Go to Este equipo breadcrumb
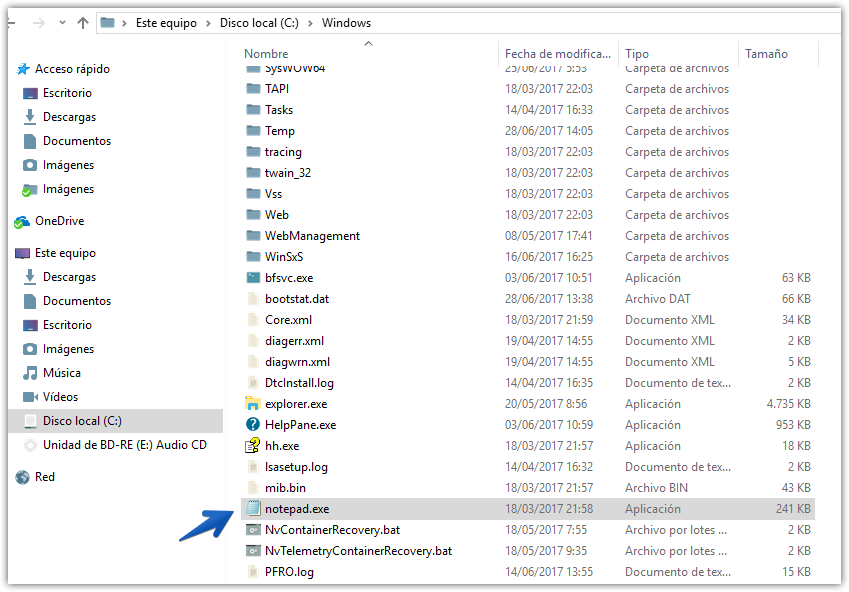This screenshot has height=592, width=849. click(166, 23)
